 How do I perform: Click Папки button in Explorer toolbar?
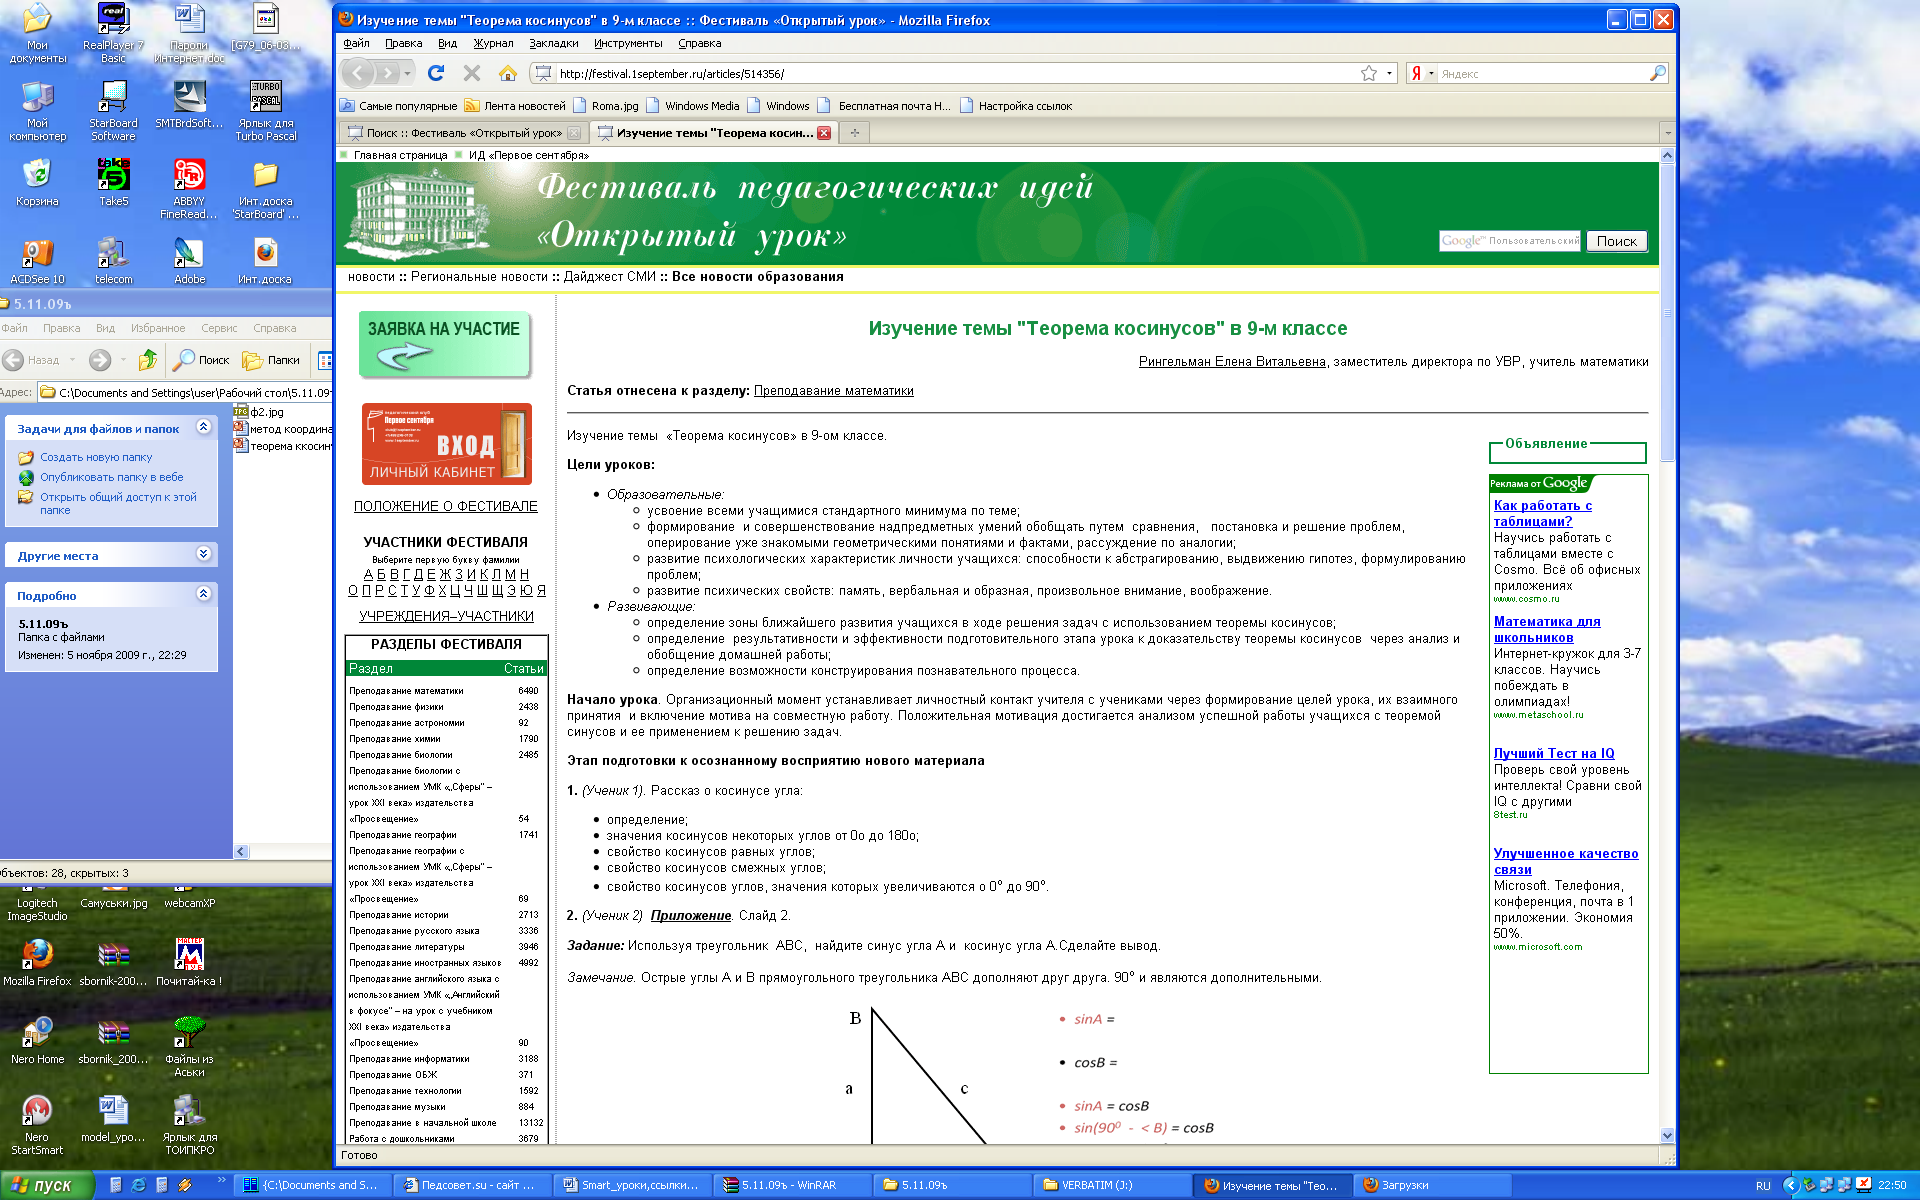coord(271,360)
